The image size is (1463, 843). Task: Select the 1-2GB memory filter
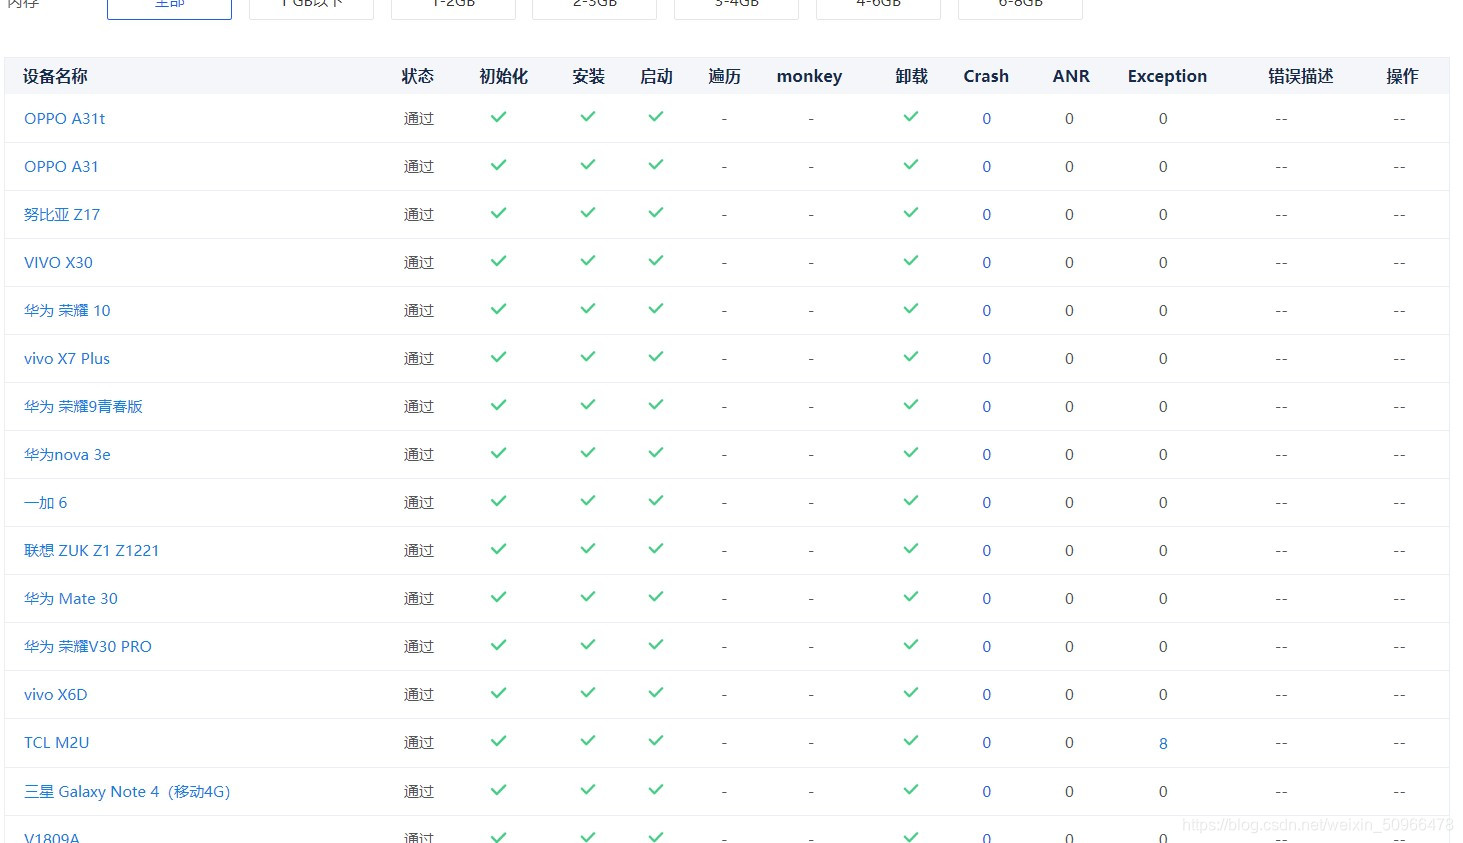[453, 5]
